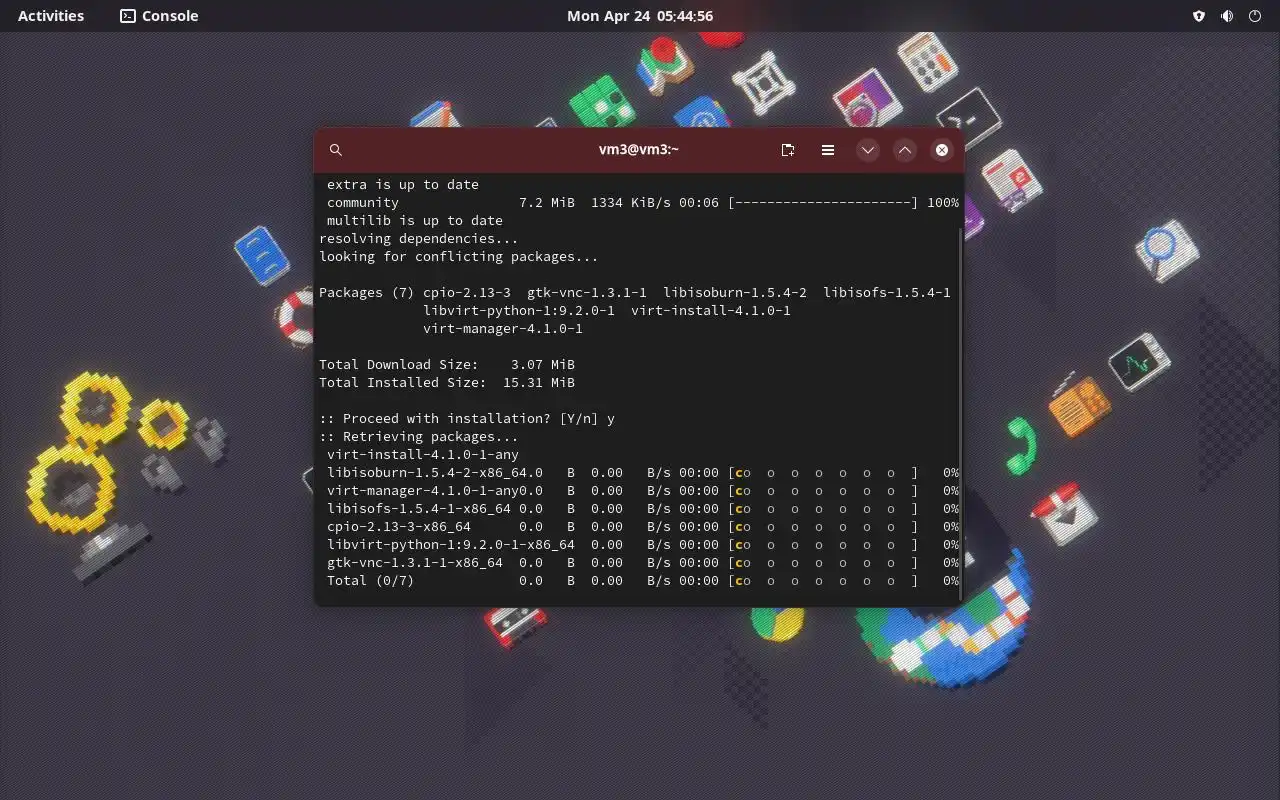
Task: Click the security shield tray icon
Action: 1199,16
